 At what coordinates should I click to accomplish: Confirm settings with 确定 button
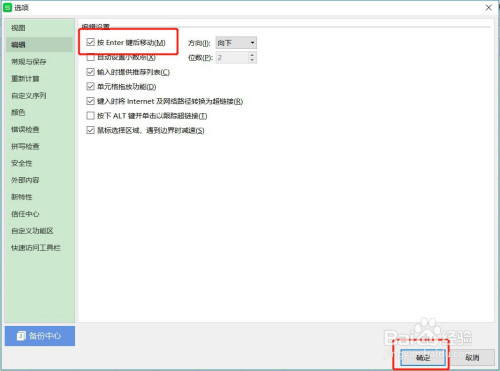[x=423, y=358]
